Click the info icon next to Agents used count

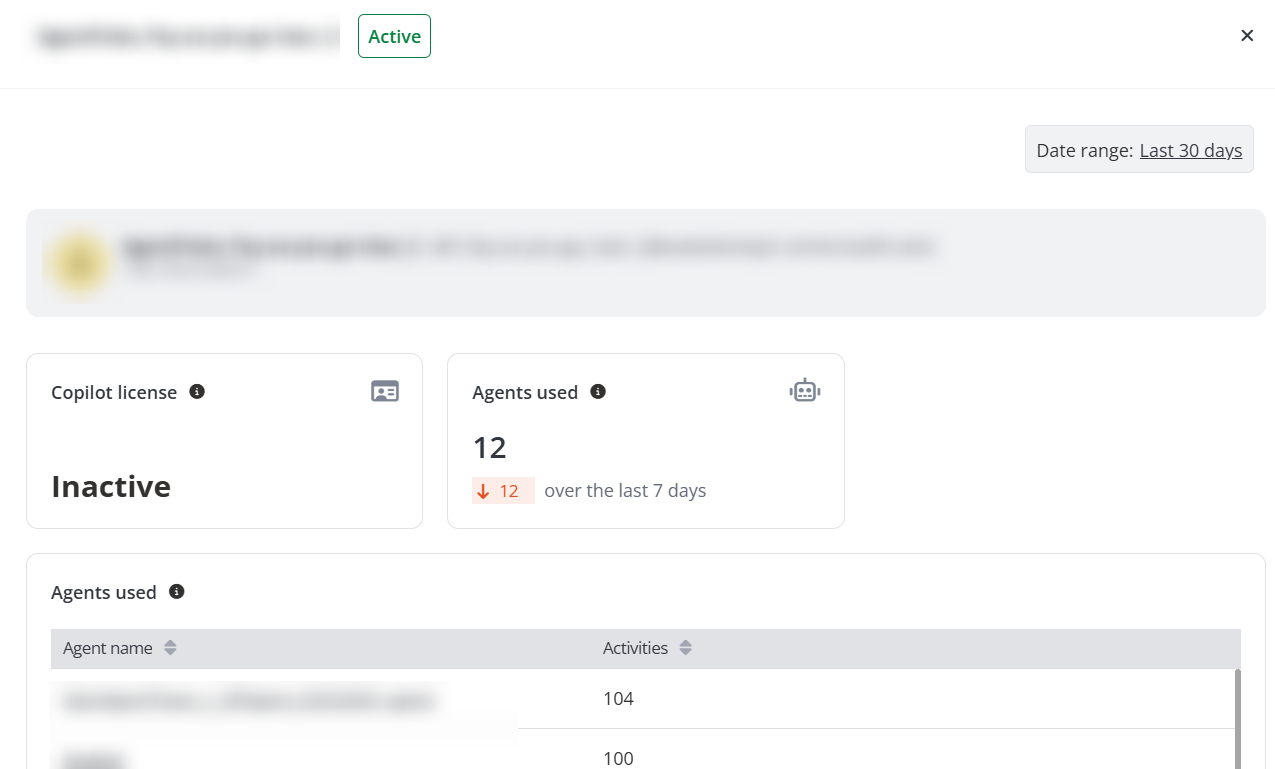(x=598, y=392)
